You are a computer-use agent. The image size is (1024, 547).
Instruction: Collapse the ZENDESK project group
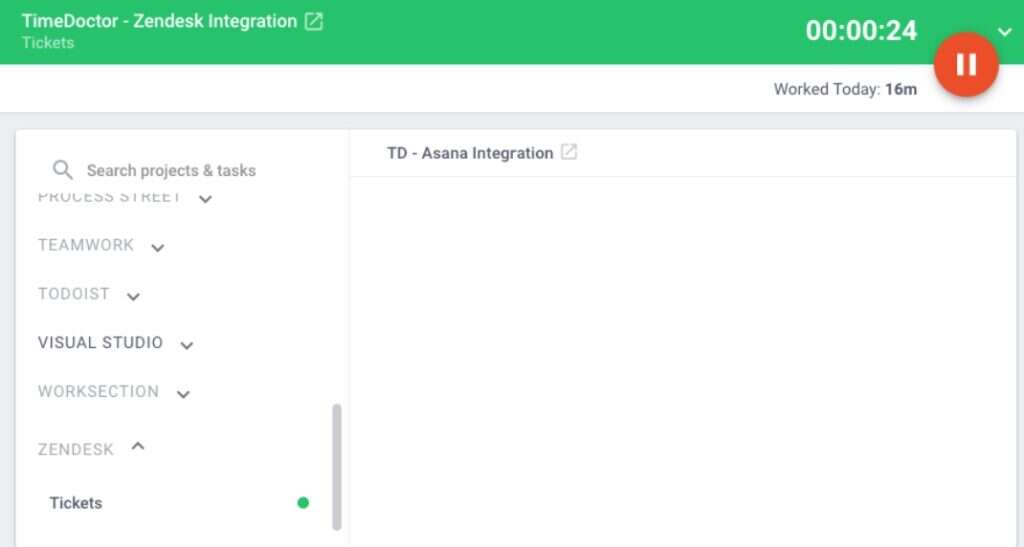(x=138, y=446)
